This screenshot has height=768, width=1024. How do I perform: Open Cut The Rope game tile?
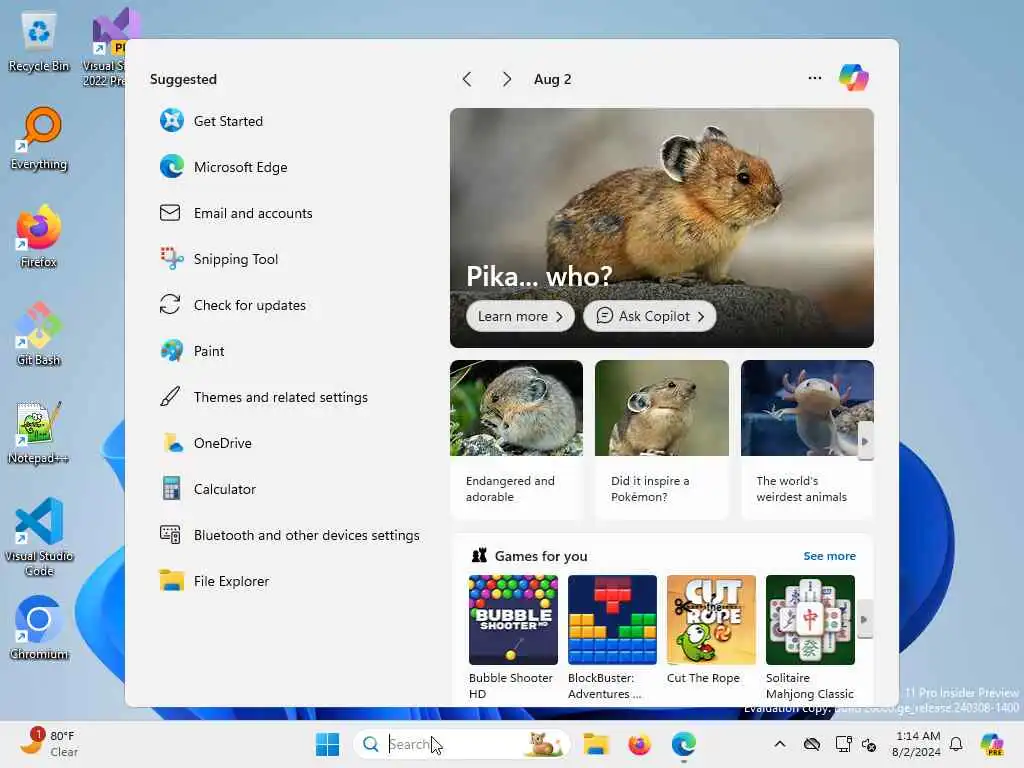711,630
